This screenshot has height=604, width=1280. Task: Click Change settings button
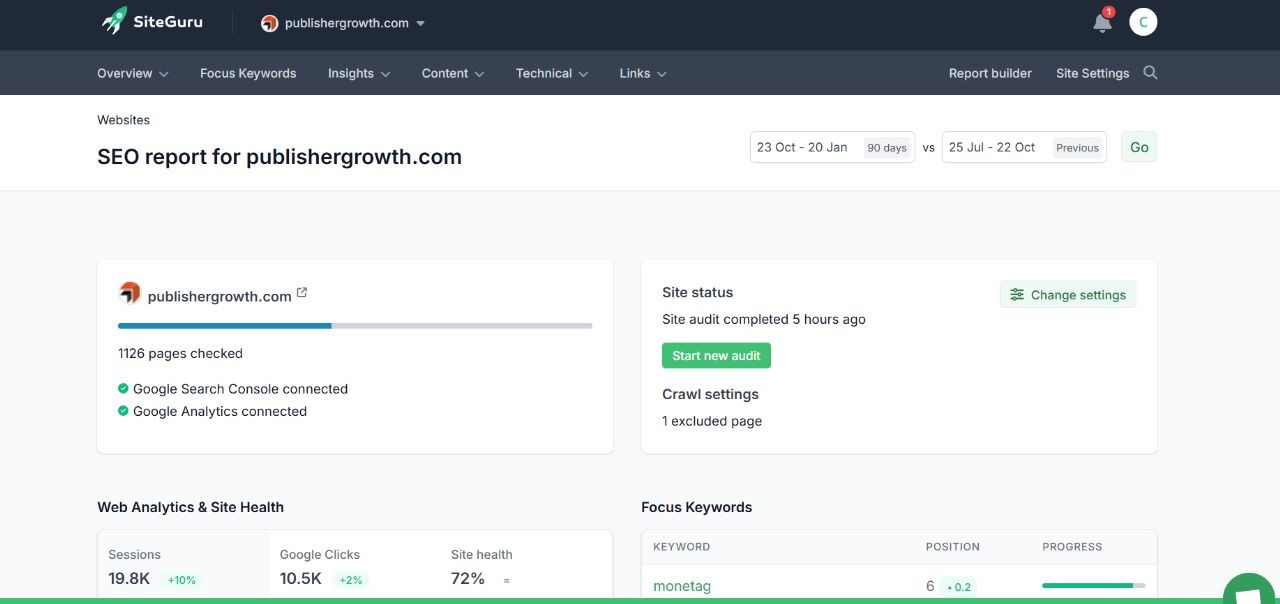pyautogui.click(x=1068, y=294)
